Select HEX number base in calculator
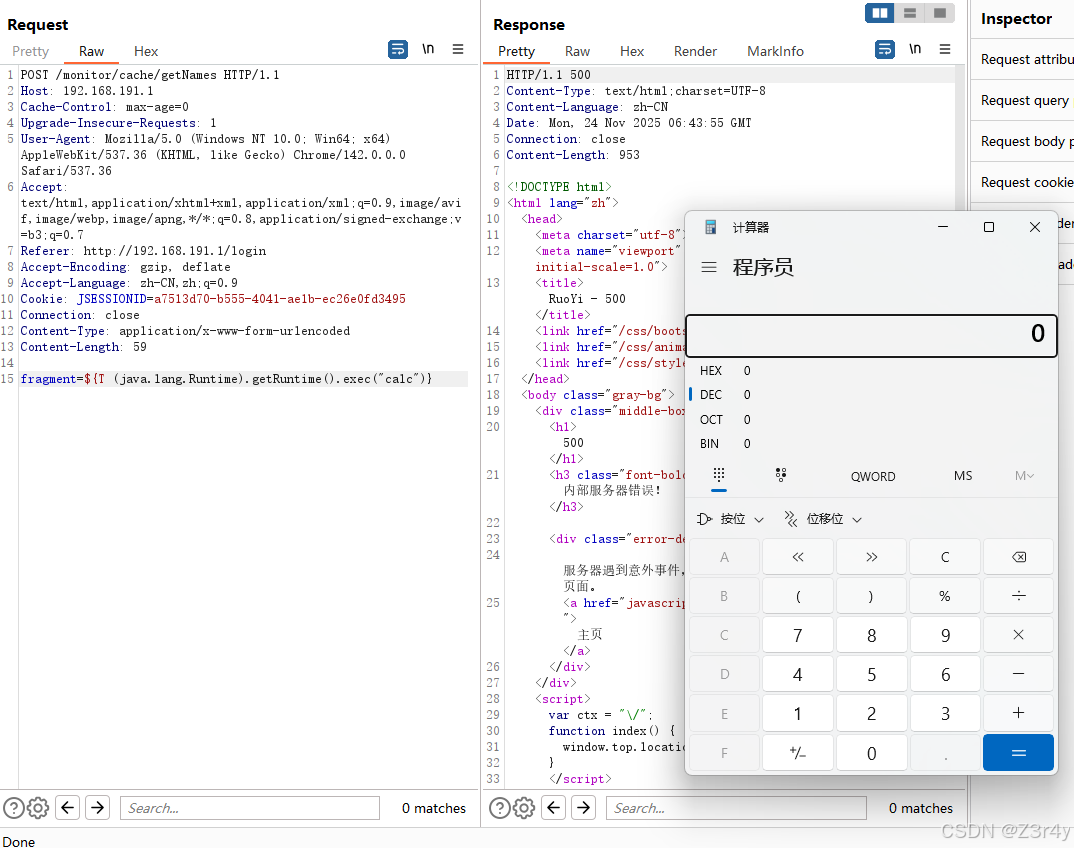The height and width of the screenshot is (848, 1074). 871,371
